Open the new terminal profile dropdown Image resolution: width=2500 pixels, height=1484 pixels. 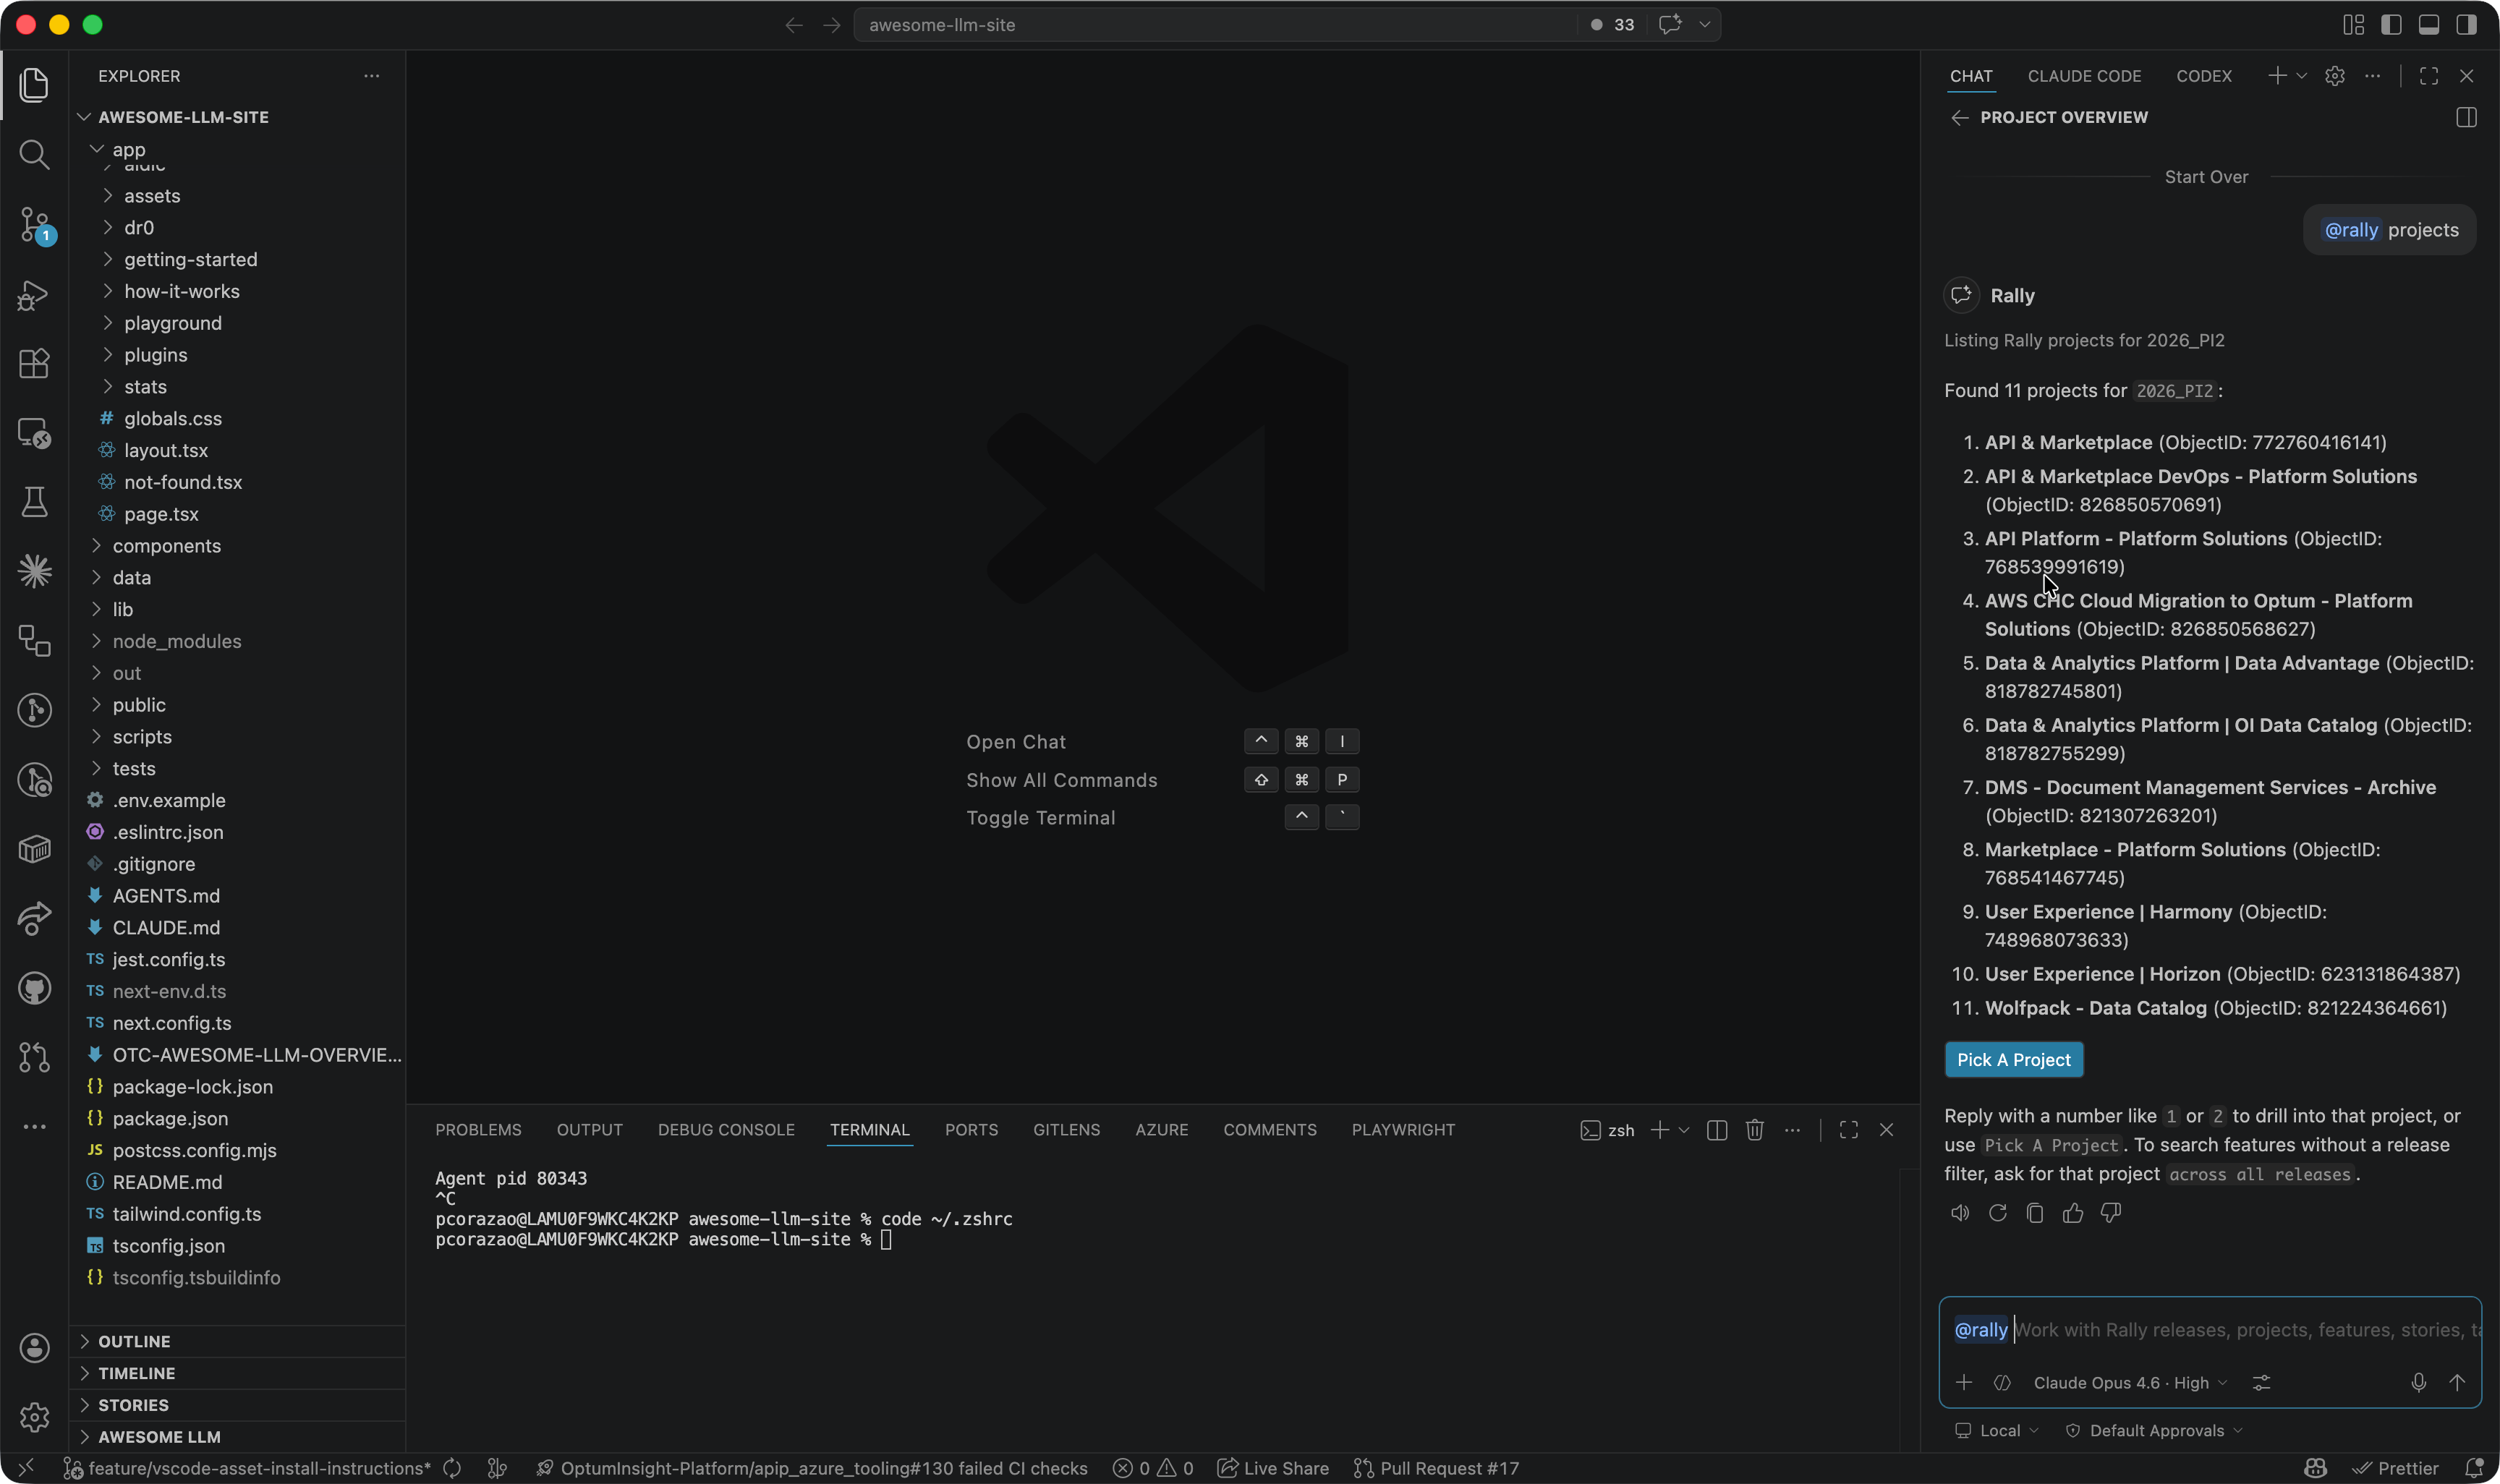tap(1684, 1130)
